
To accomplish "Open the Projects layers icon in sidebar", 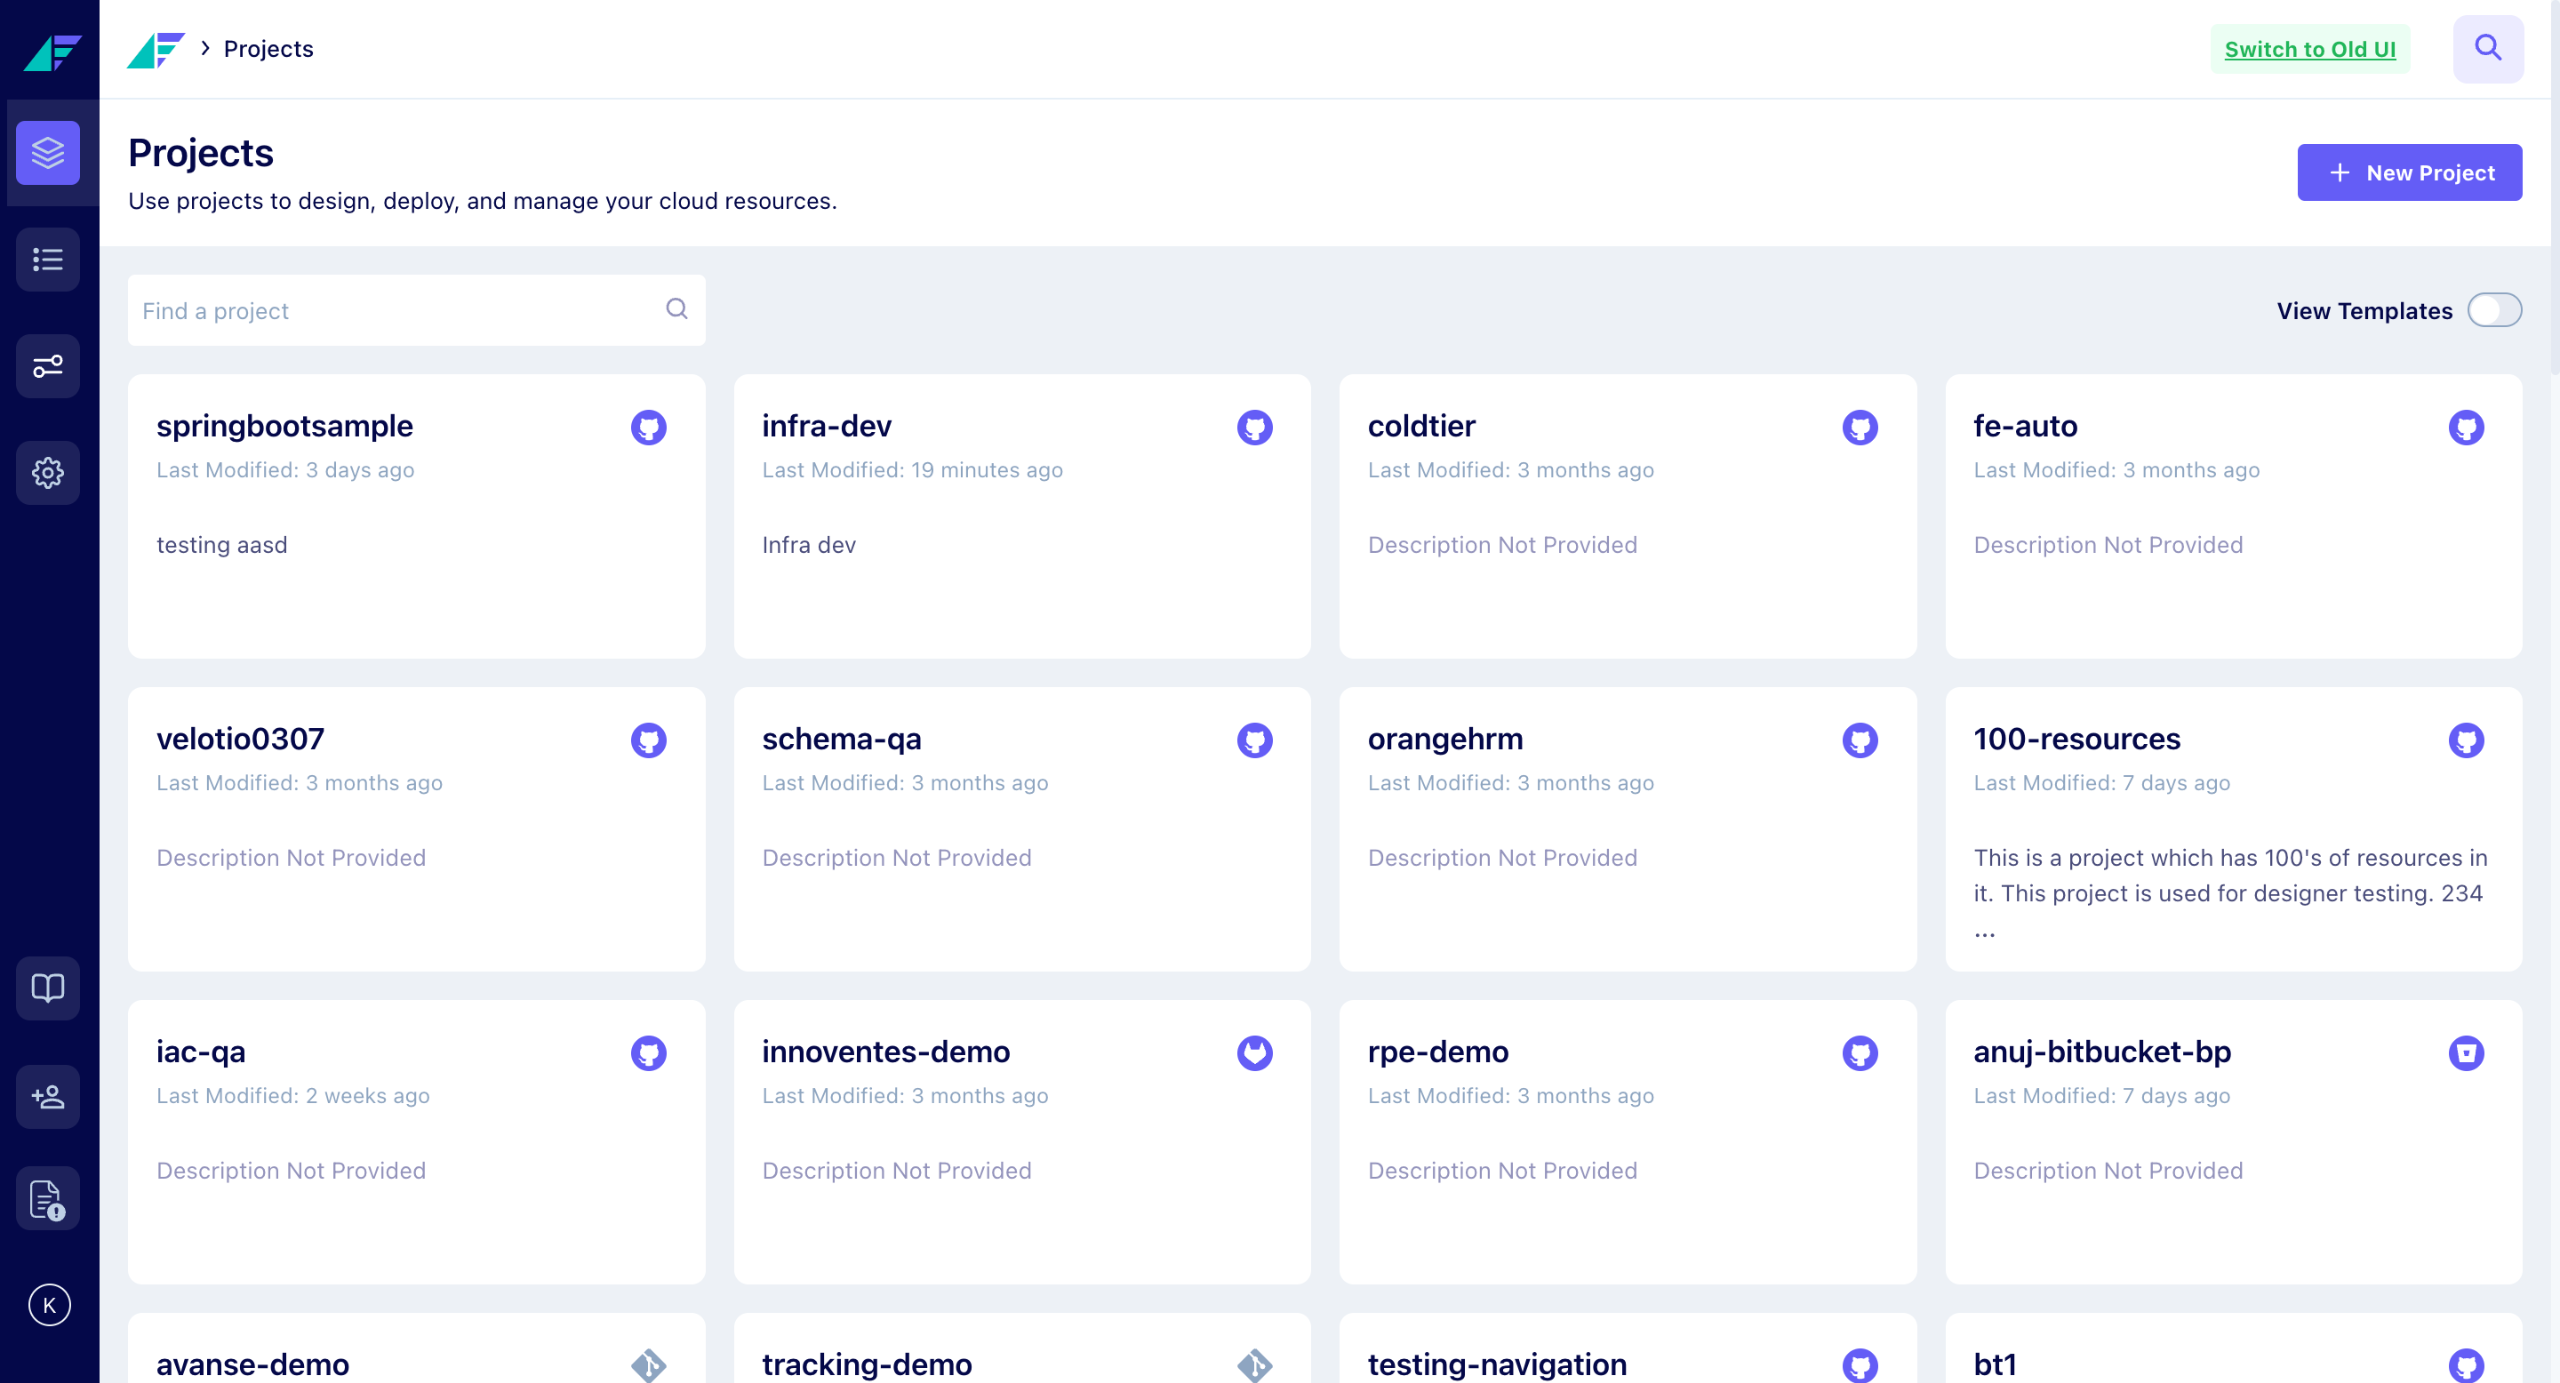I will (x=48, y=153).
